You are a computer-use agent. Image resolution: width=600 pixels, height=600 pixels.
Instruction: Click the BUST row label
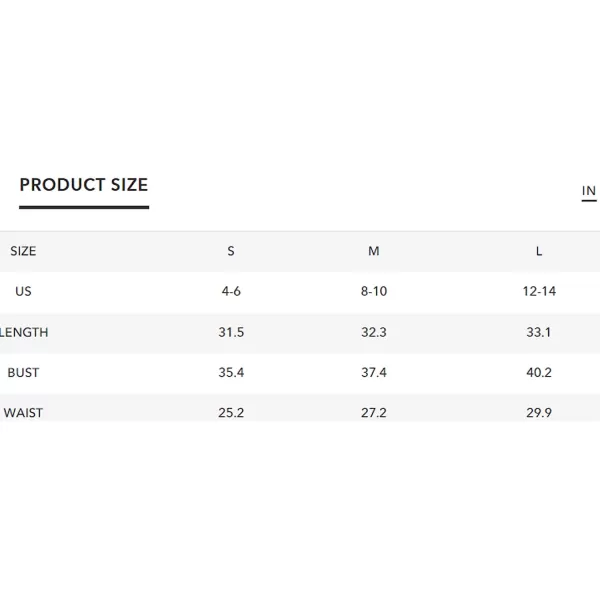23,373
